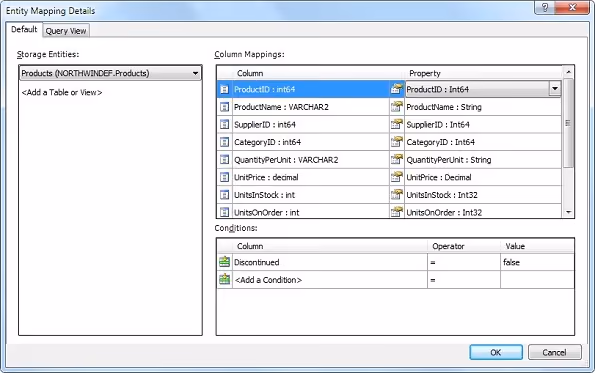Close the Entity Mapping Details dialog
Viewport: 595px width, 373px height.
pos(572,7)
